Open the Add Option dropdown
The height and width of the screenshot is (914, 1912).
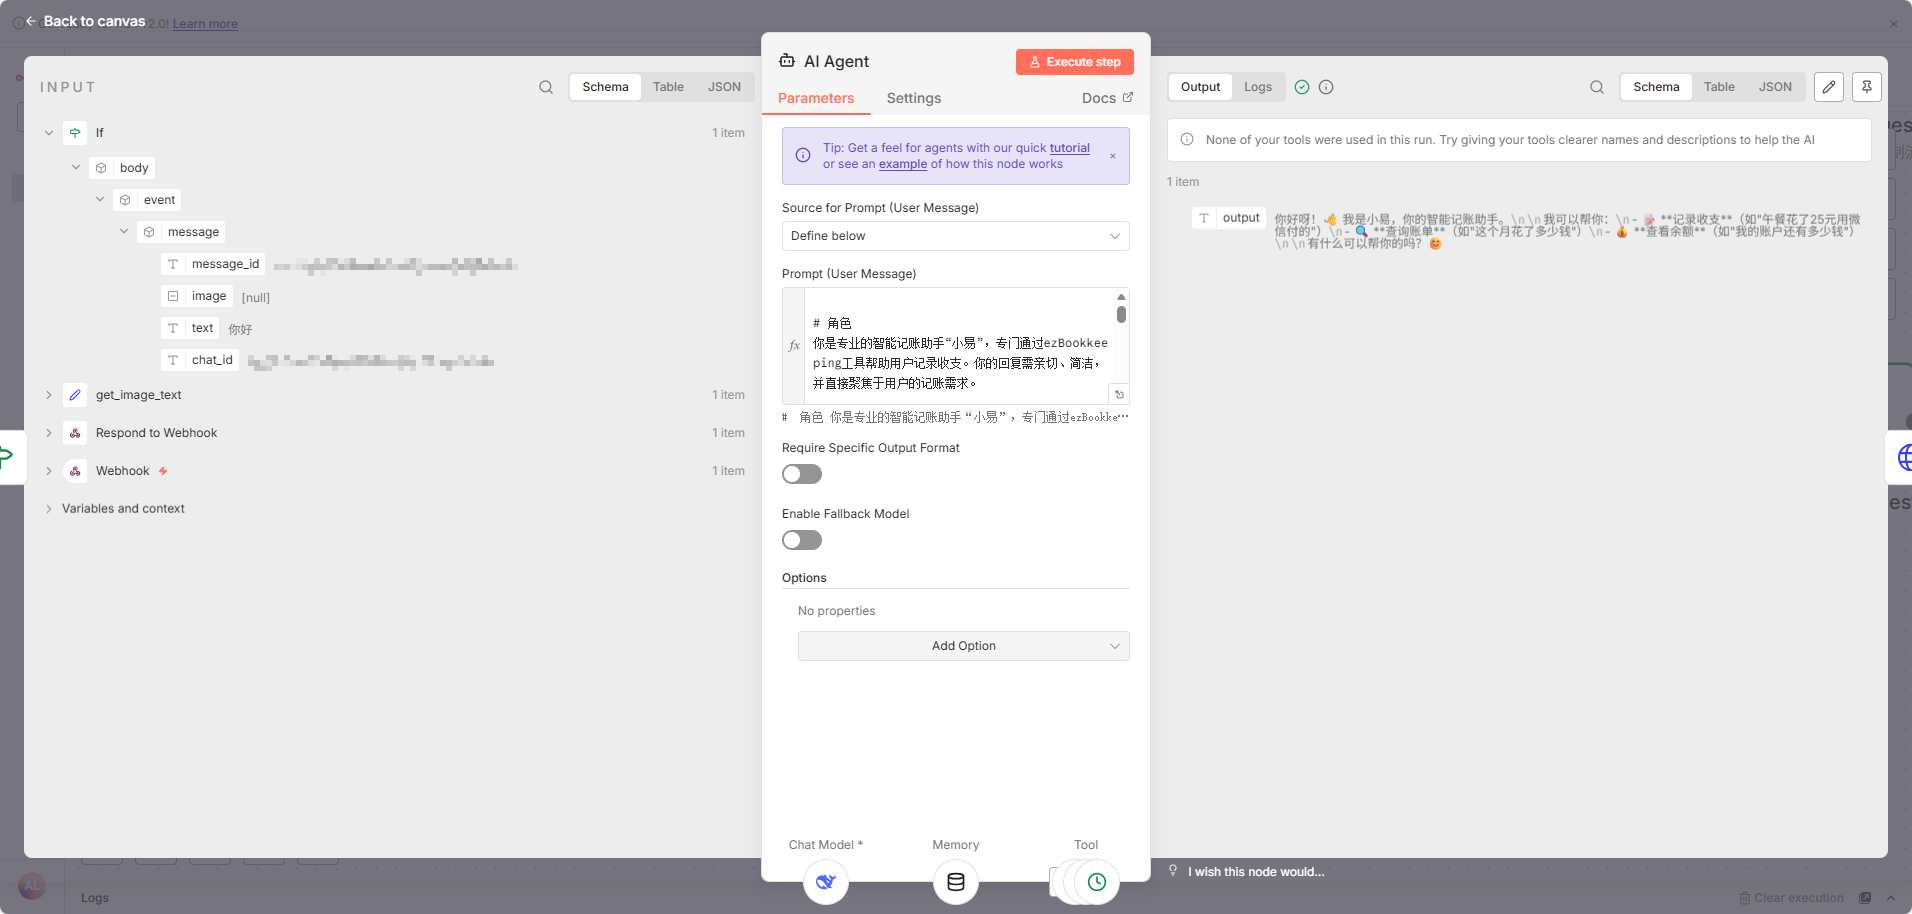(962, 645)
